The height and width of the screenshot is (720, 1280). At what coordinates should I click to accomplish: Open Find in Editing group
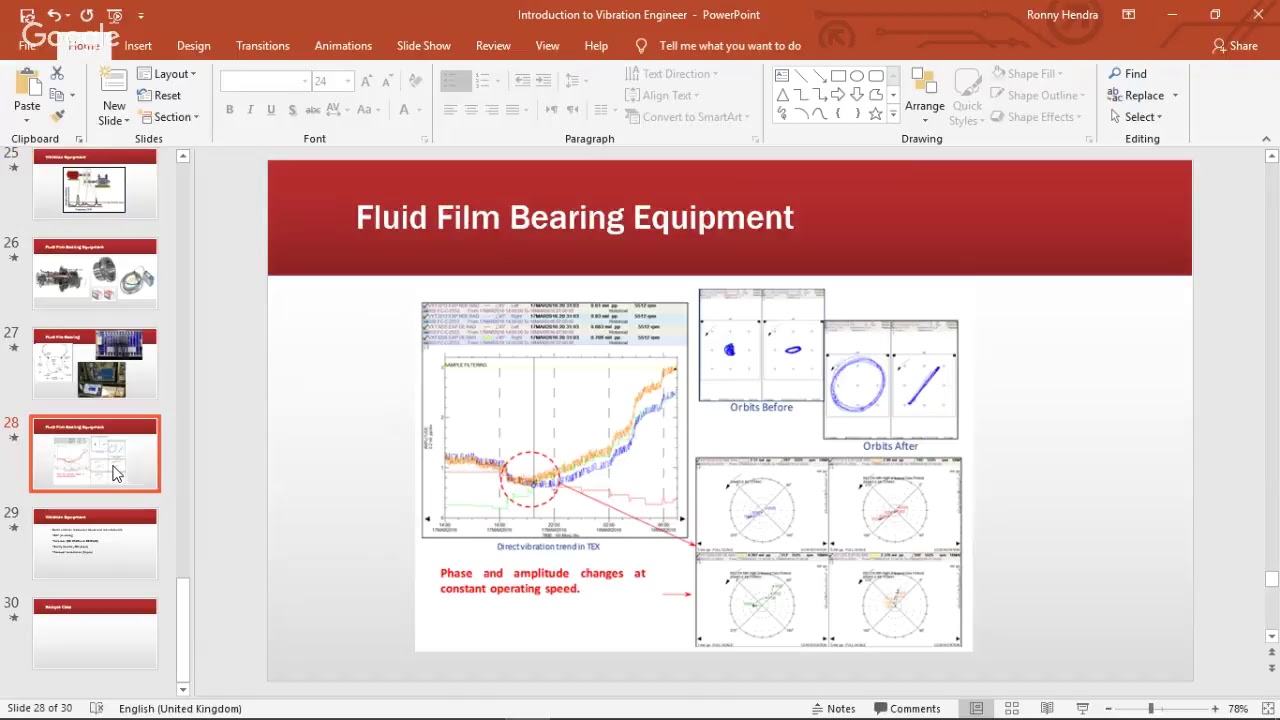point(1127,74)
